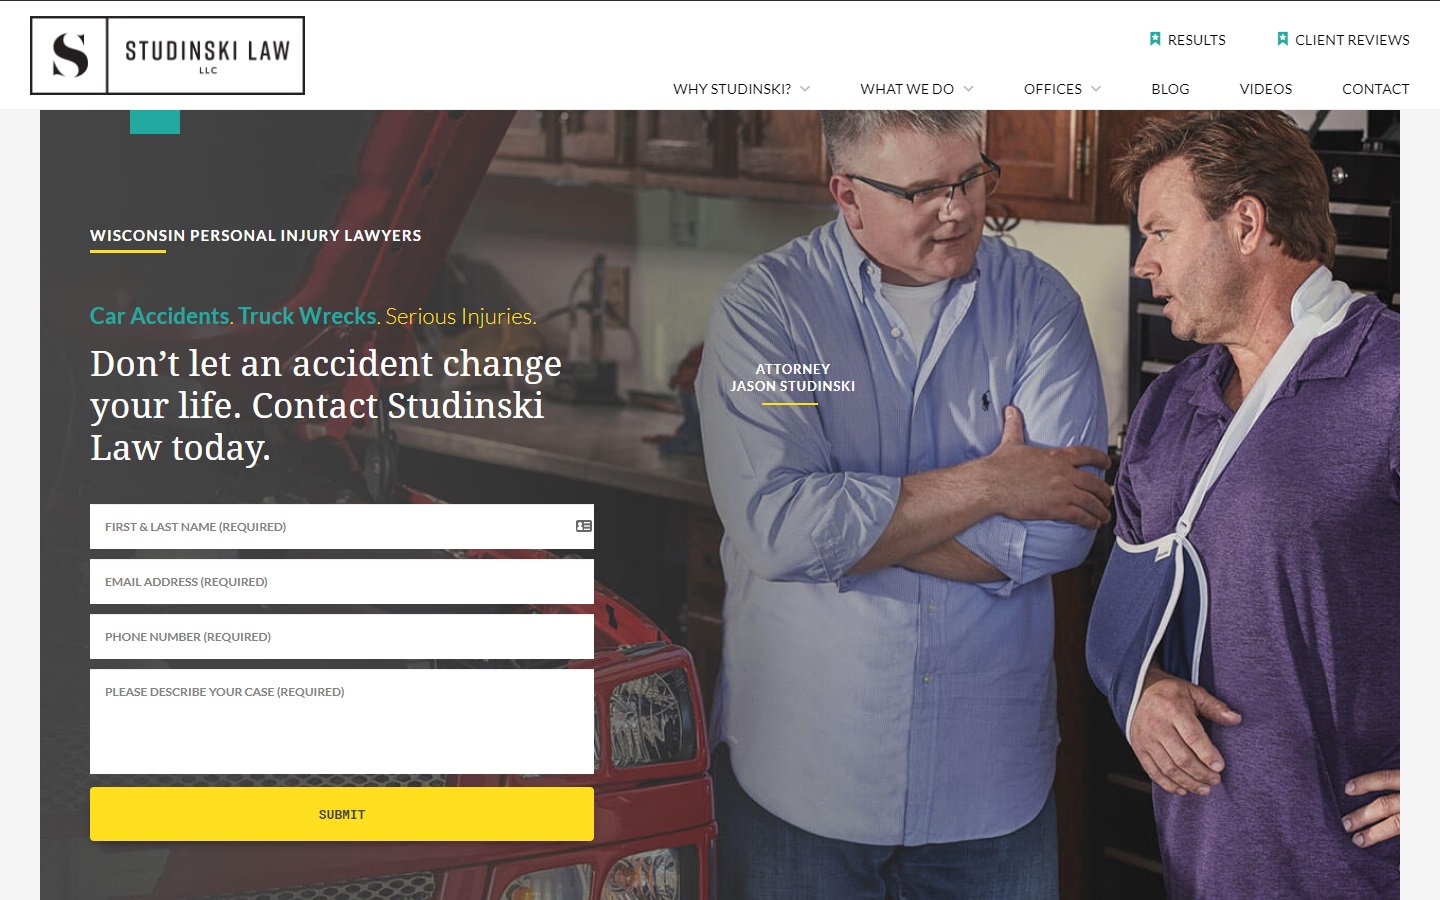Expand the Offices dropdown chevron
1440x900 pixels.
click(x=1096, y=89)
